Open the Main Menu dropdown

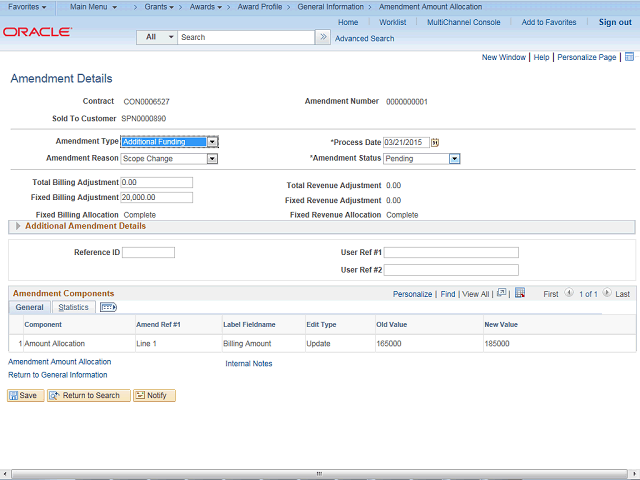coord(94,7)
